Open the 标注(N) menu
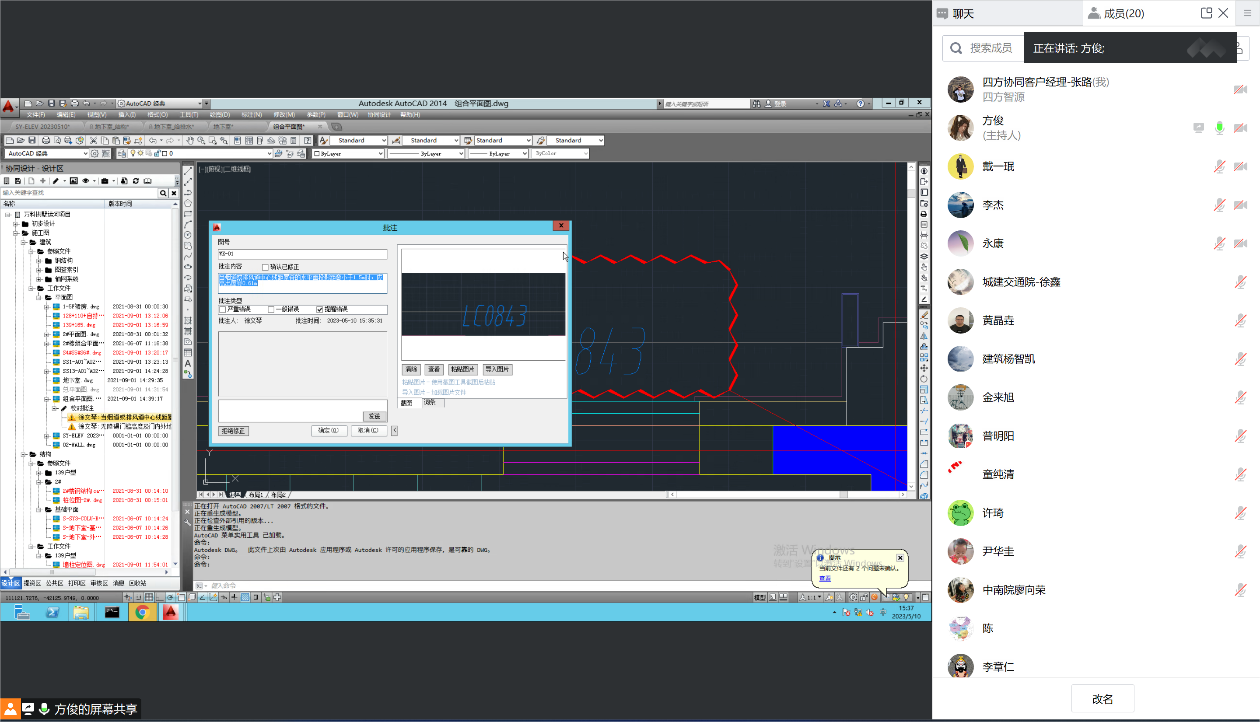Image resolution: width=1260 pixels, height=722 pixels. click(x=251, y=115)
